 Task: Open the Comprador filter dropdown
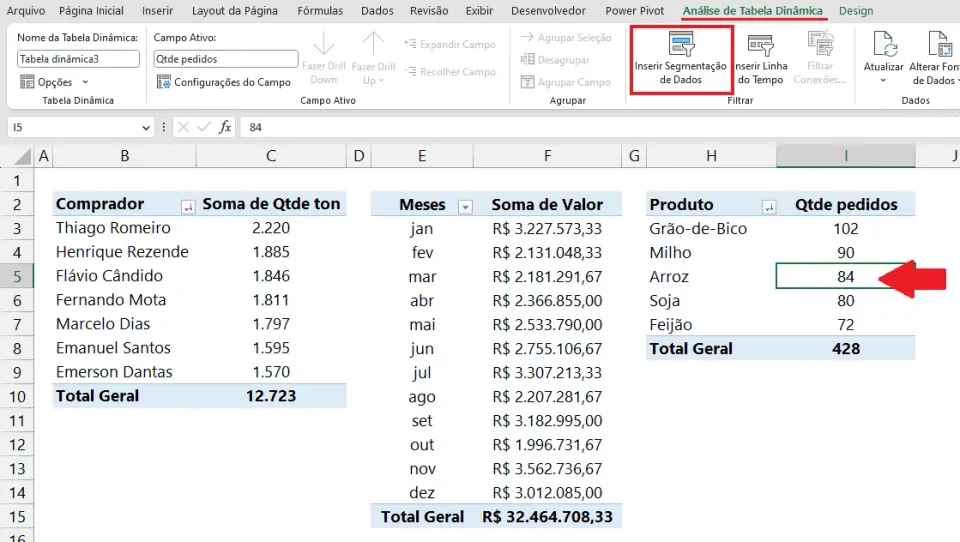[x=188, y=207]
